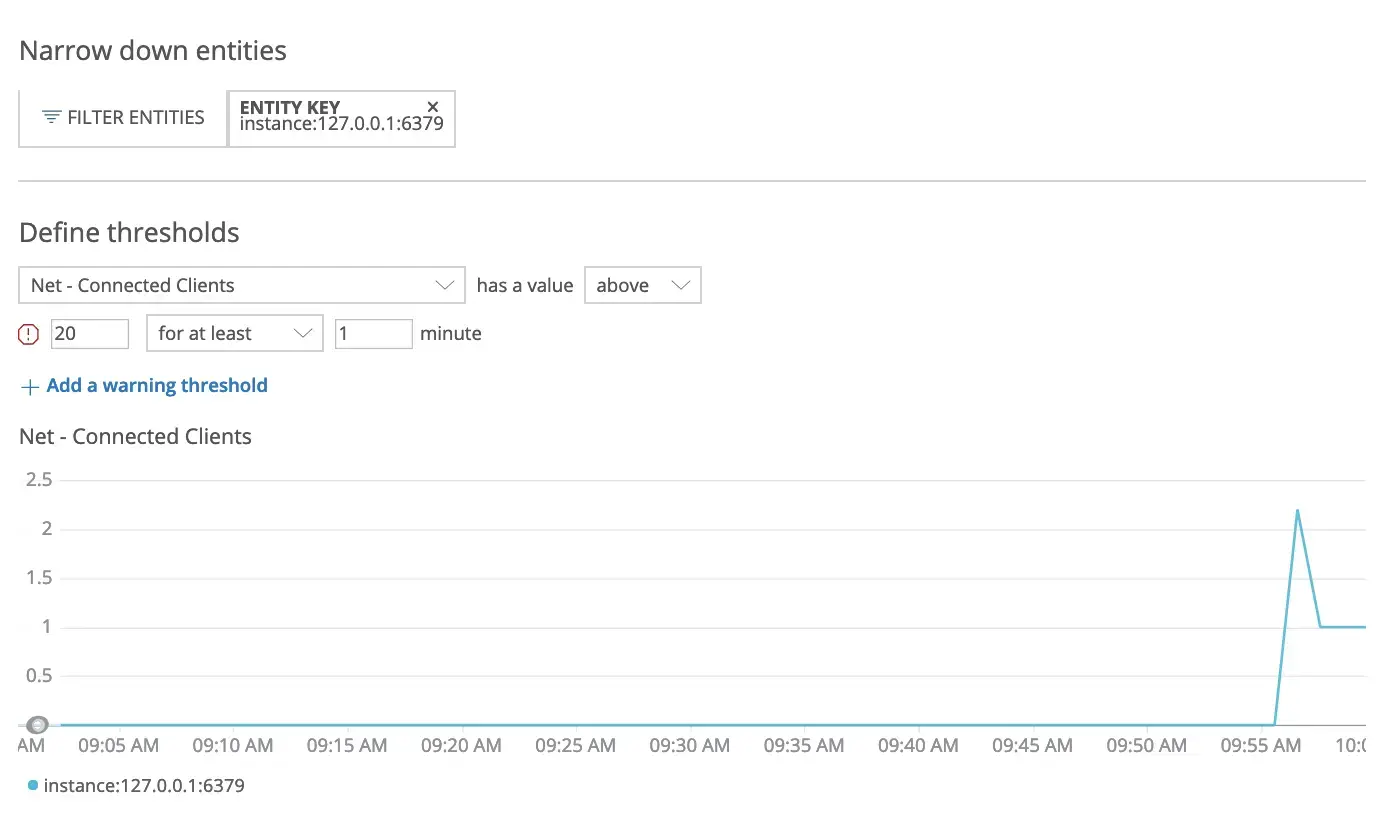Click the plus icon before Add a warning threshold
The image size is (1384, 820).
(x=30, y=387)
